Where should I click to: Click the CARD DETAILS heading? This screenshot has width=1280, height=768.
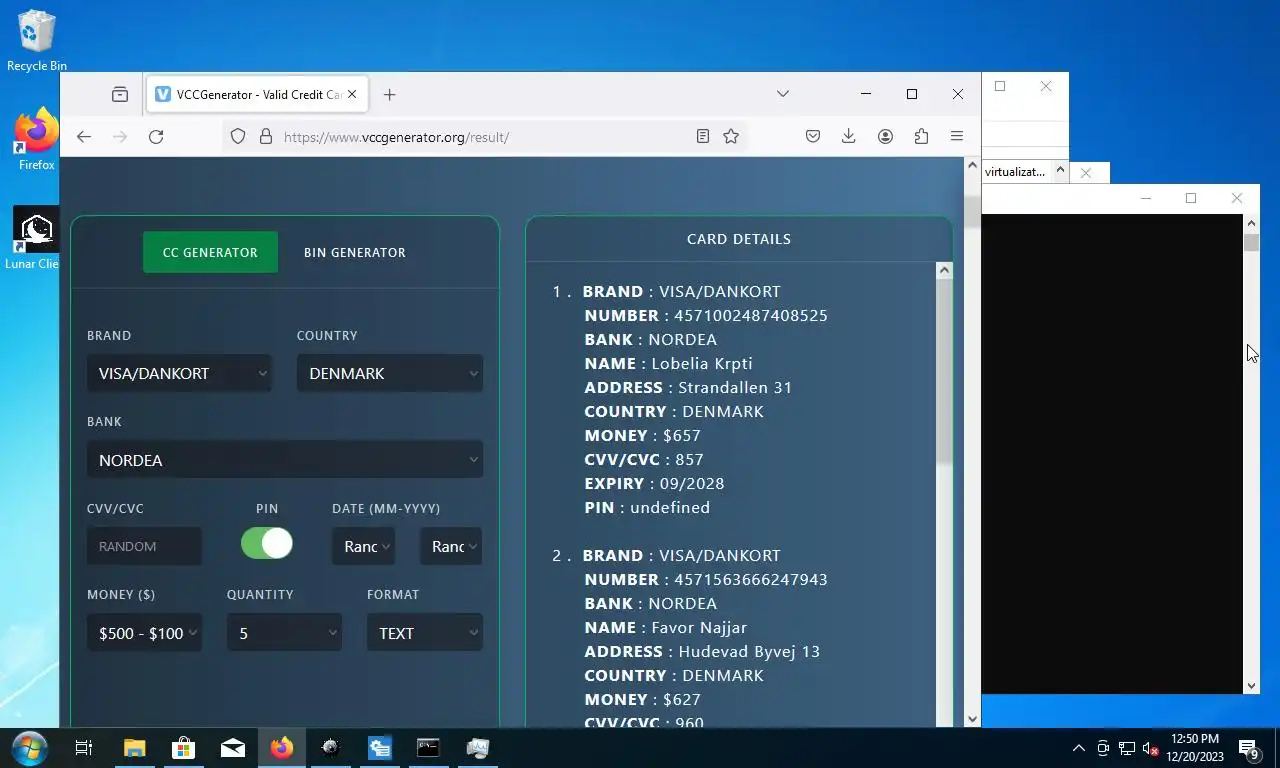coord(739,239)
